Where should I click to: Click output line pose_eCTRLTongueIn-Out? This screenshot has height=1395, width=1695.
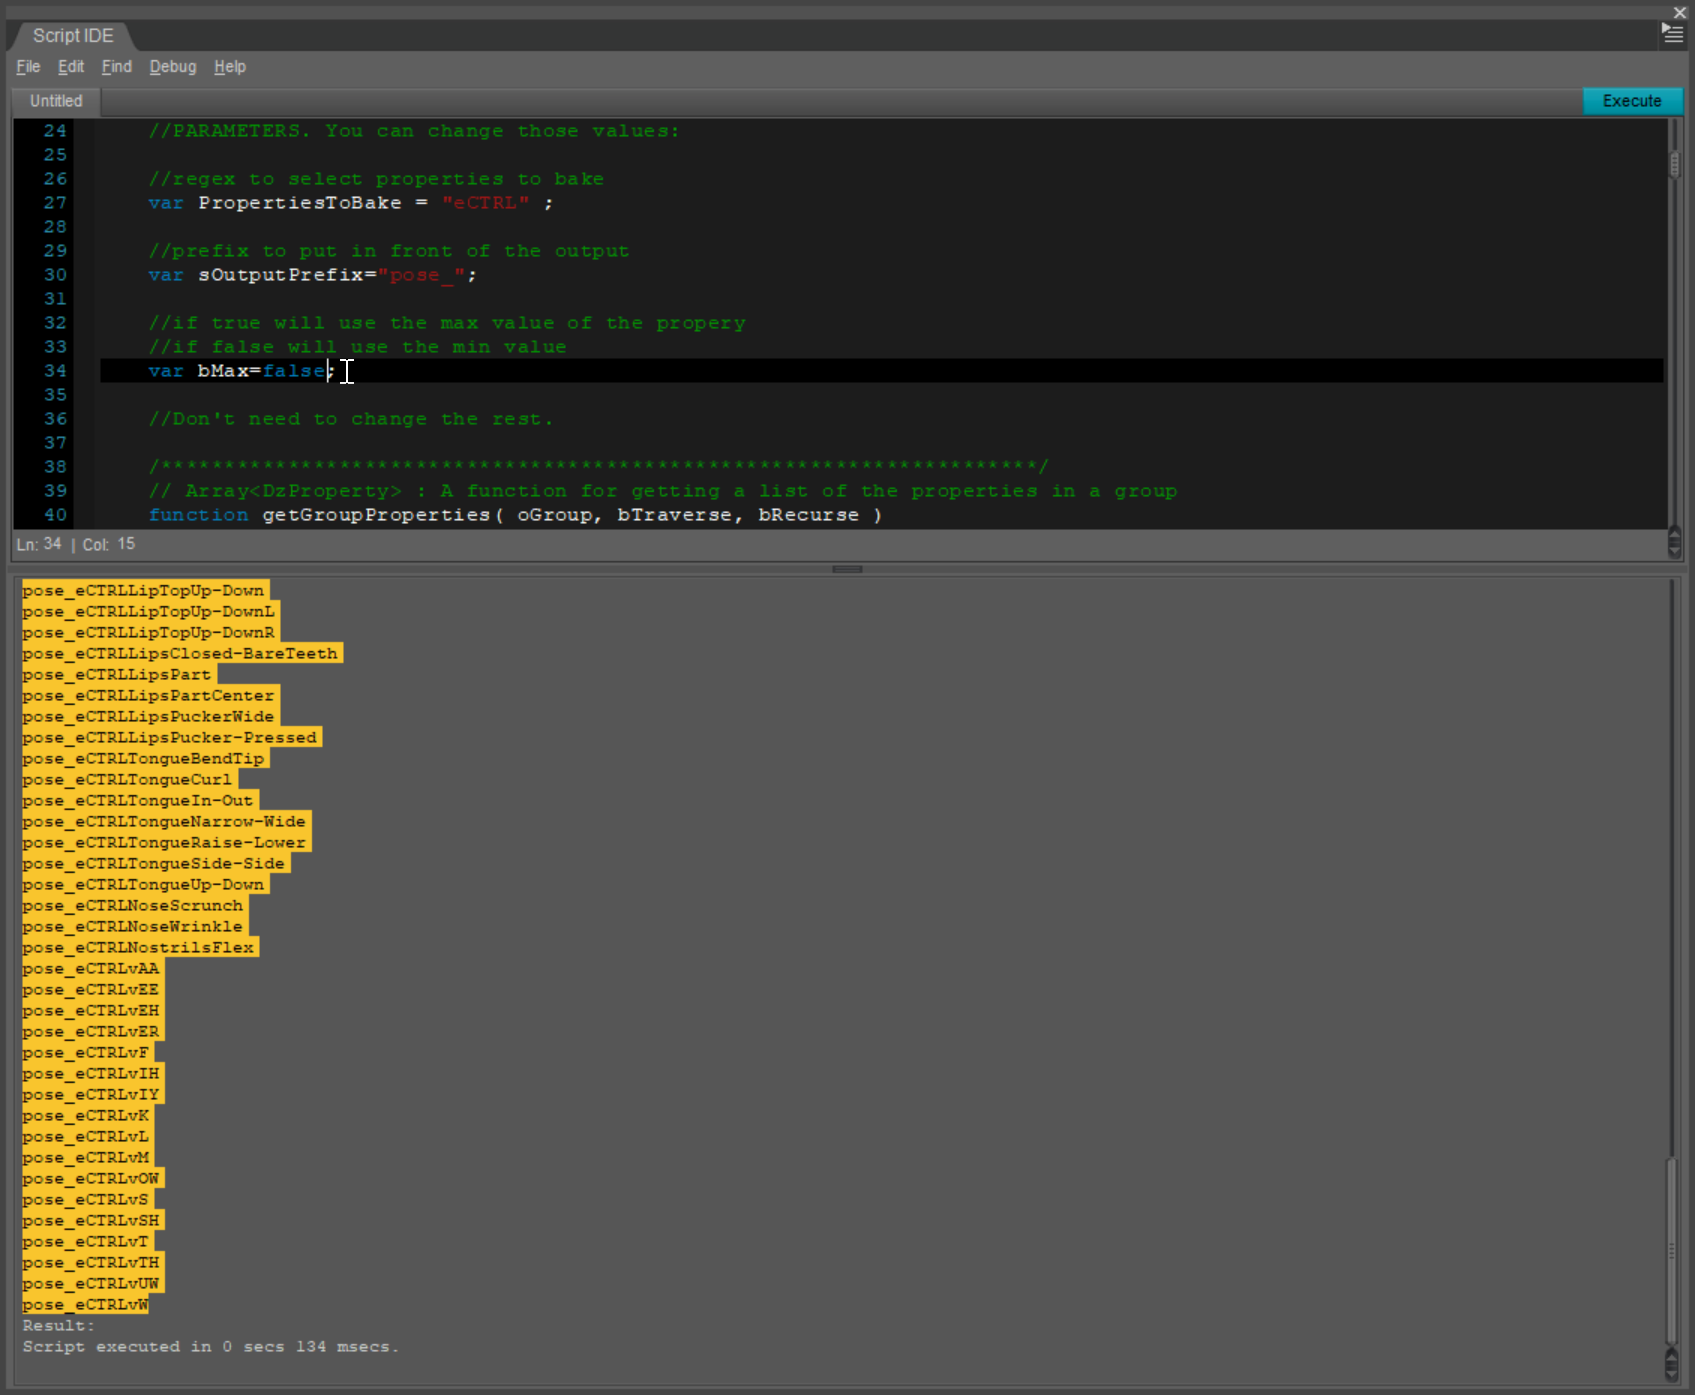click(x=139, y=801)
